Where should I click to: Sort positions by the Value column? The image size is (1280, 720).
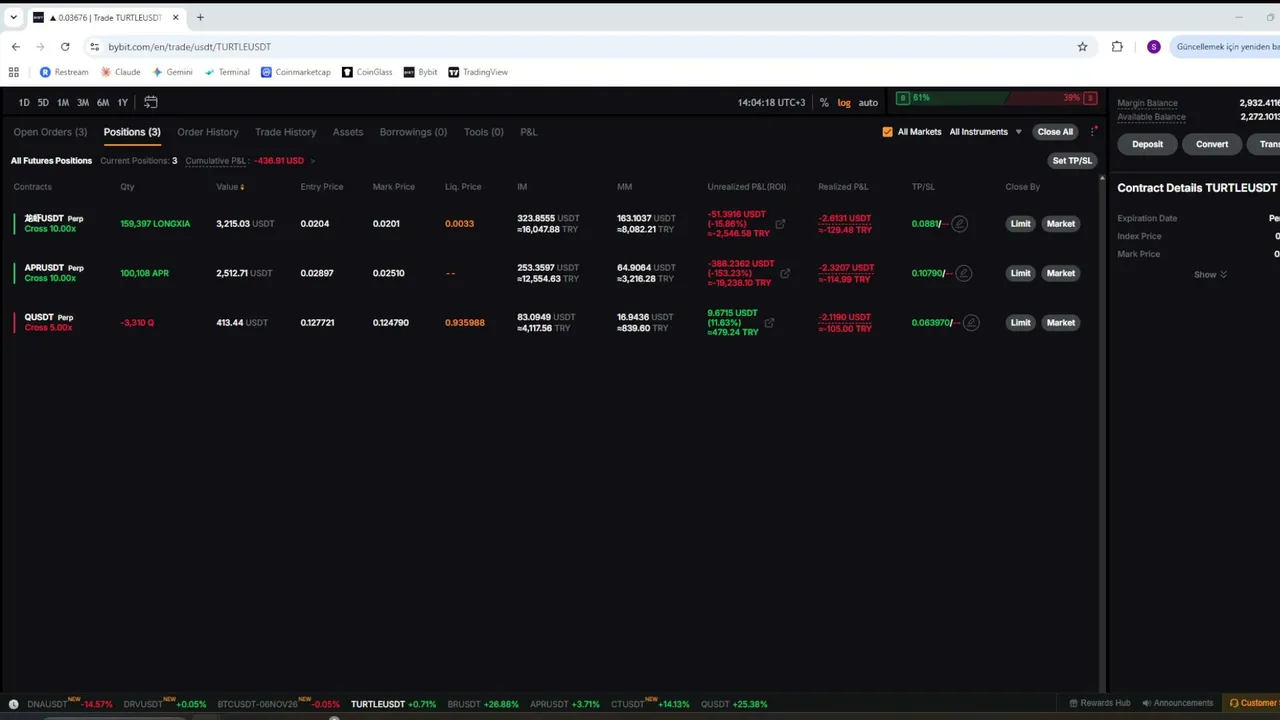pyautogui.click(x=230, y=187)
